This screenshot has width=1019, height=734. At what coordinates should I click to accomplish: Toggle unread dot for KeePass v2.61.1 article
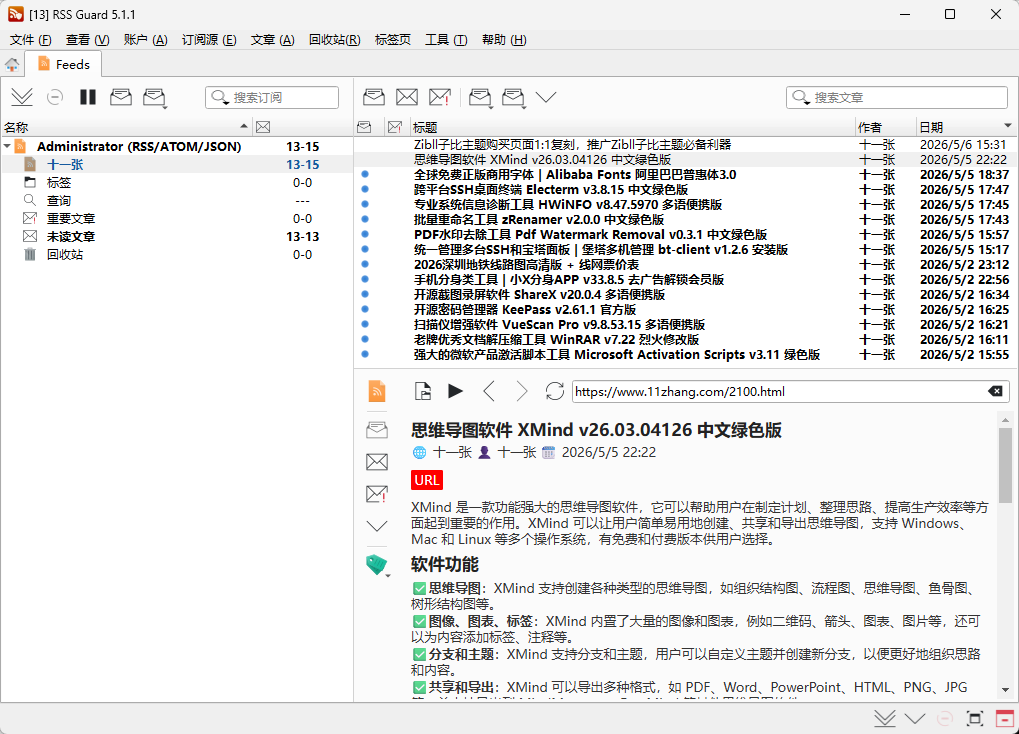tap(365, 309)
